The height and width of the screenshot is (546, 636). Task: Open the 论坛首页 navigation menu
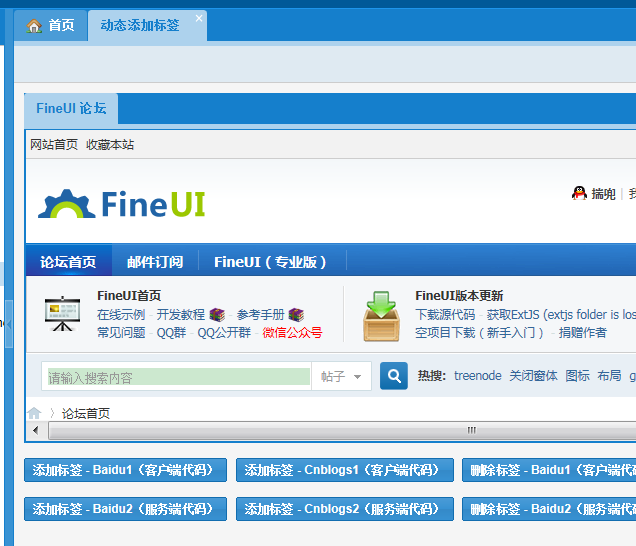tap(69, 262)
